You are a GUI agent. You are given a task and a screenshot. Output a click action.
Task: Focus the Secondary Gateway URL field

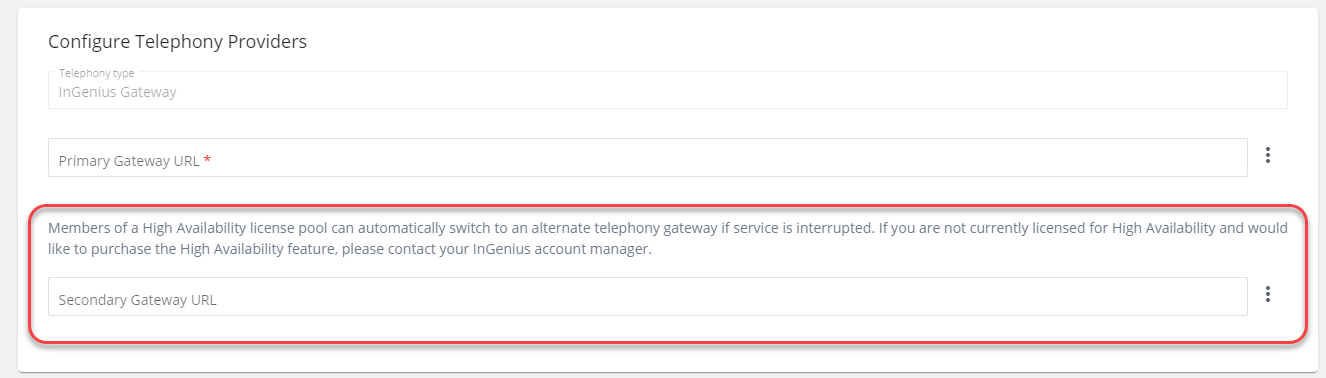click(648, 297)
